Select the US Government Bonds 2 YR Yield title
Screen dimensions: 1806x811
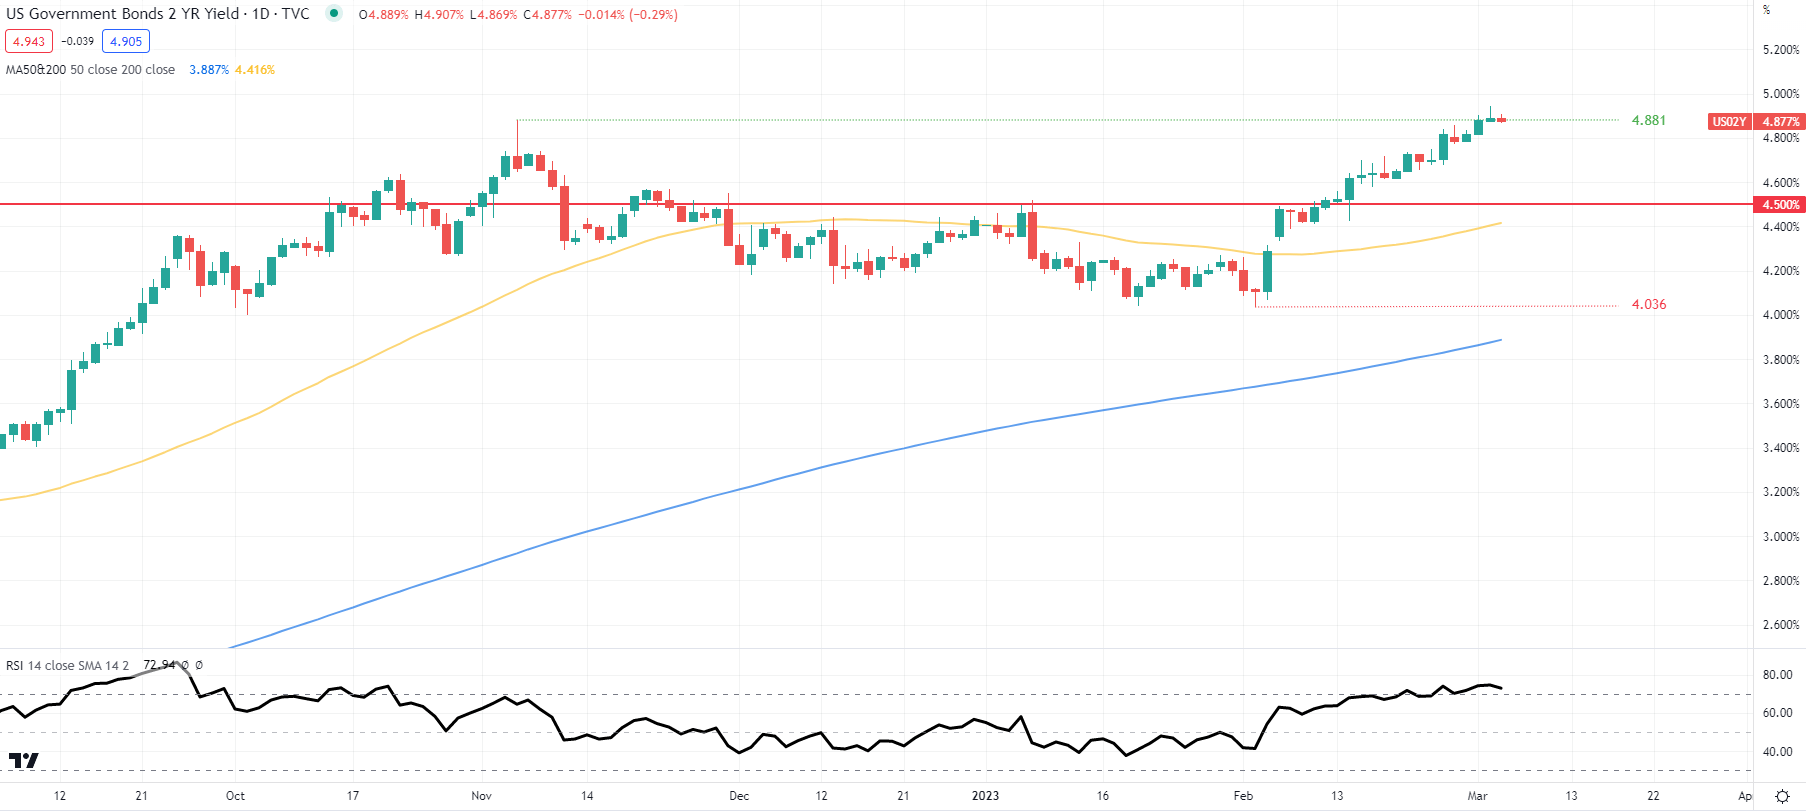[158, 14]
